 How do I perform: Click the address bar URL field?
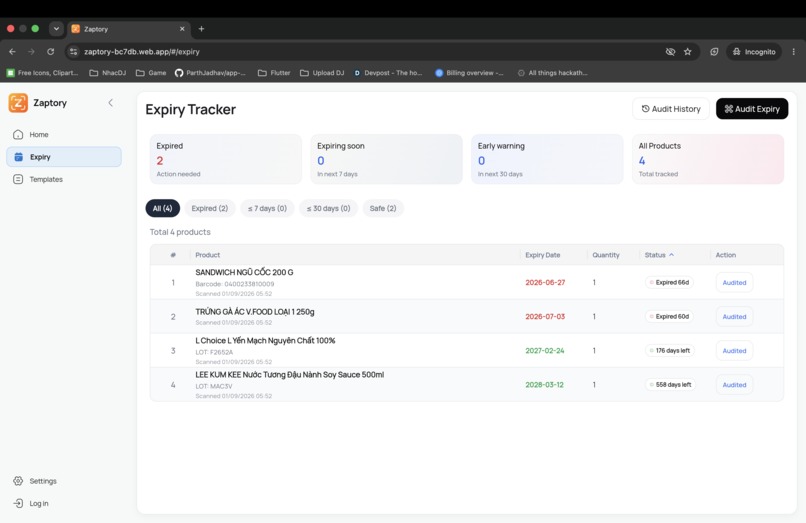(381, 51)
